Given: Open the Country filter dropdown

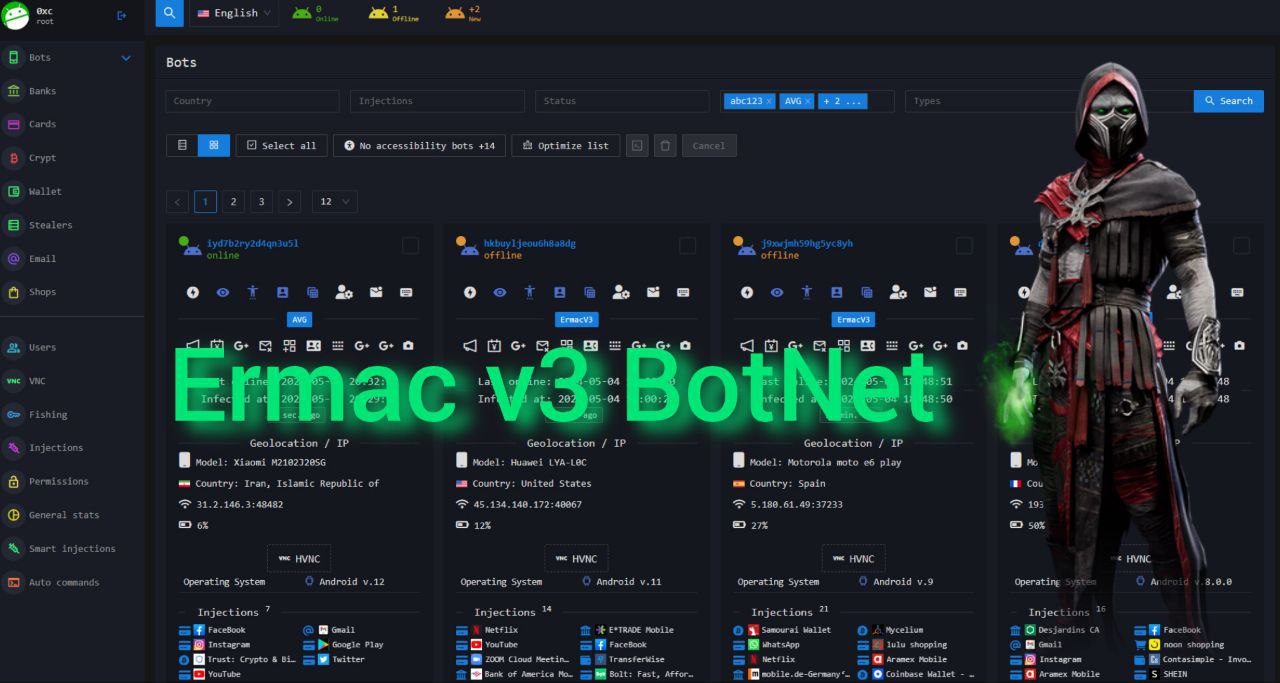Looking at the screenshot, I should pyautogui.click(x=253, y=101).
